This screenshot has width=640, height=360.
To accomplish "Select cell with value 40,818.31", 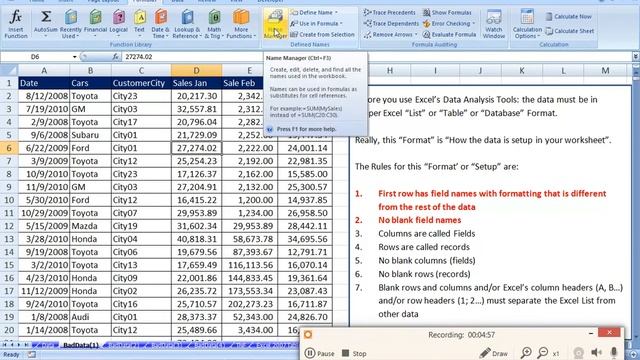I will [x=196, y=239].
